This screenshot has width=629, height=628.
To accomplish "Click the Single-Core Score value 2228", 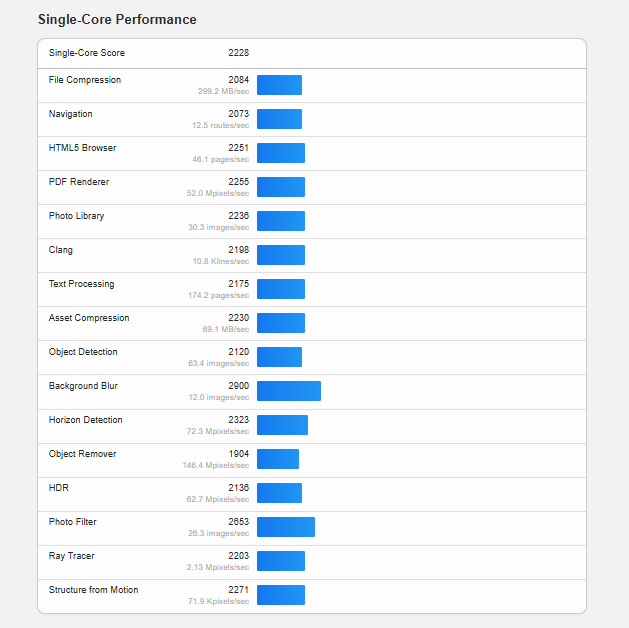I will 238,53.
